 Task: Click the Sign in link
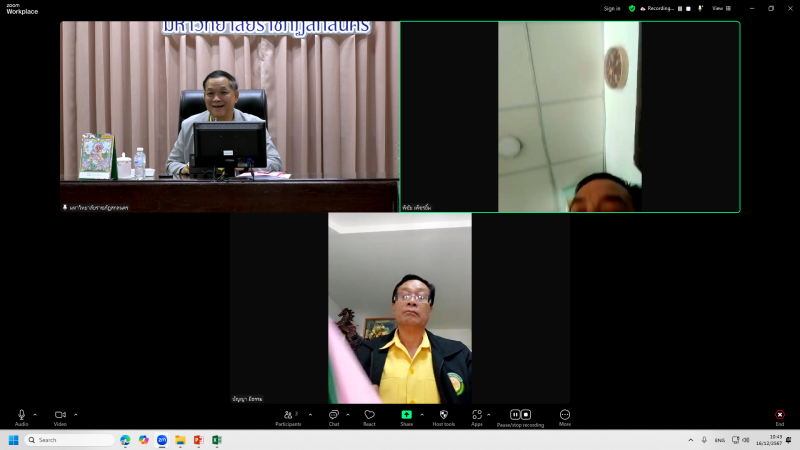[612, 8]
